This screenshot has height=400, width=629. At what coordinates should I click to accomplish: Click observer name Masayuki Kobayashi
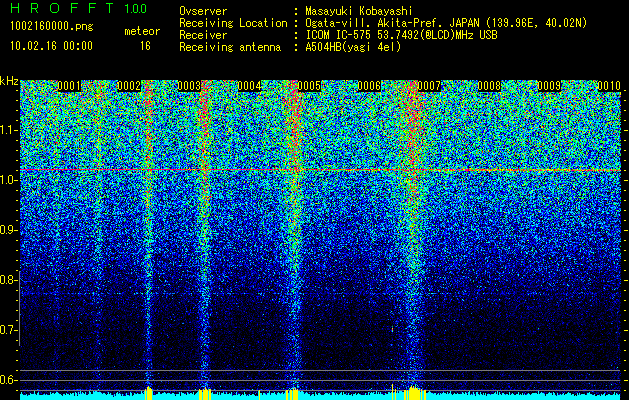click(x=358, y=11)
